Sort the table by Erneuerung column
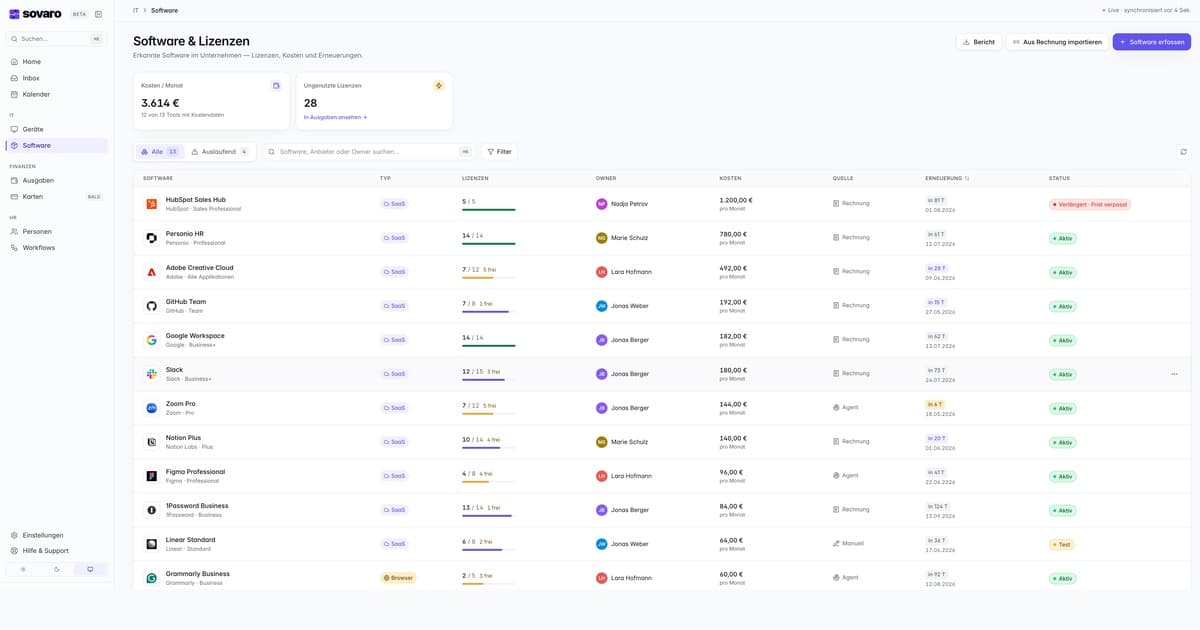Screen dimensions: 1200x630 click(x=946, y=178)
